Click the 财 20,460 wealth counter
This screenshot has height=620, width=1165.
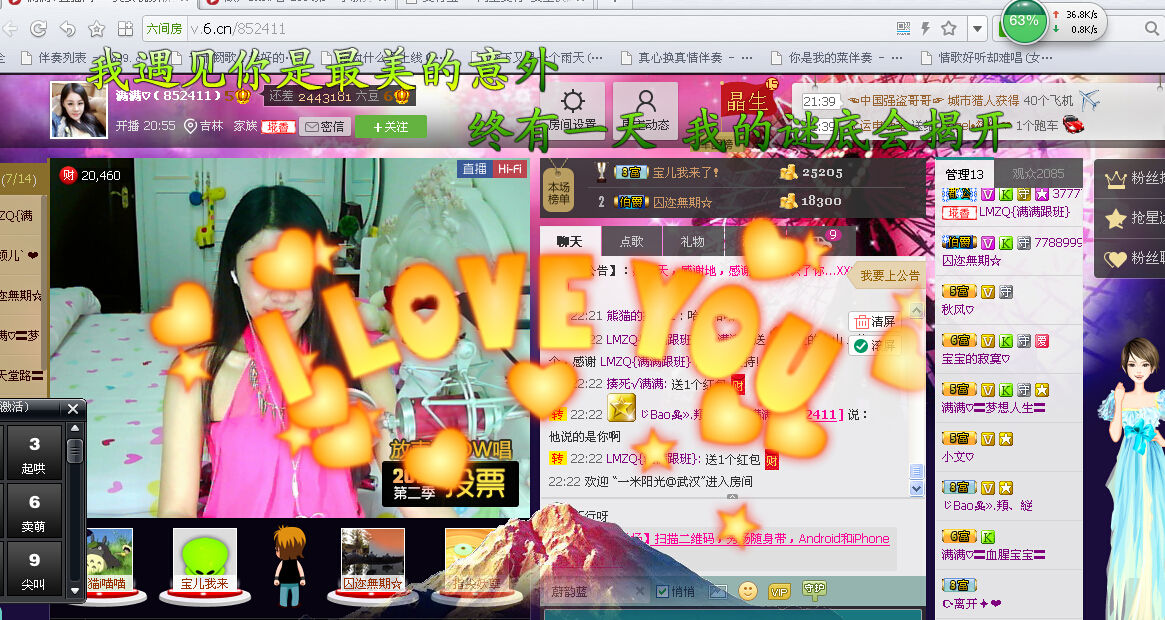(90, 175)
